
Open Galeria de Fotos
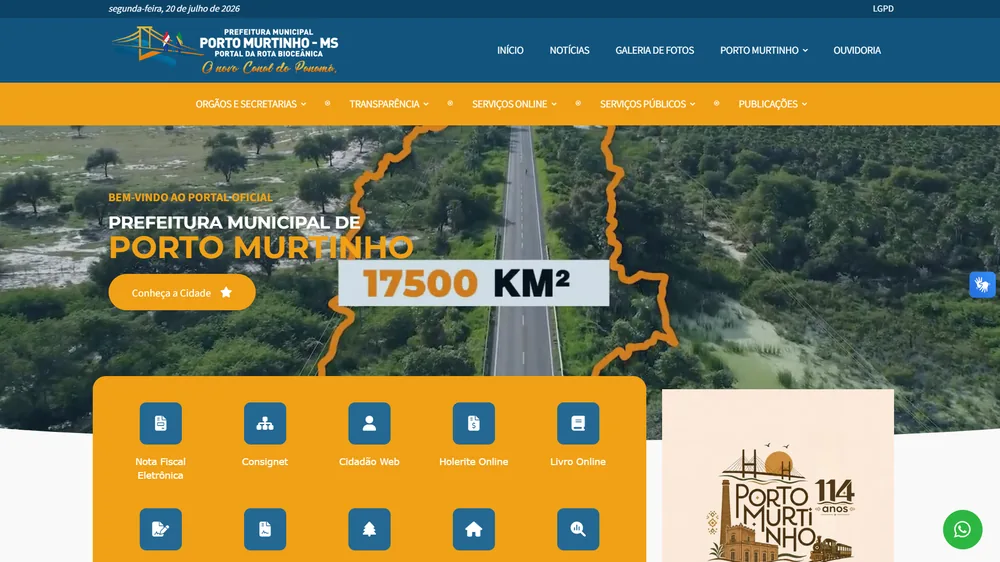(654, 50)
